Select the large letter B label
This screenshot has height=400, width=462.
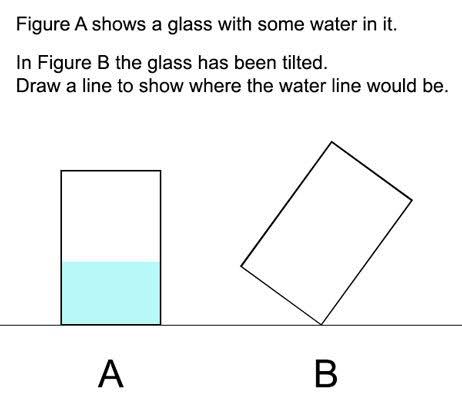tap(326, 374)
